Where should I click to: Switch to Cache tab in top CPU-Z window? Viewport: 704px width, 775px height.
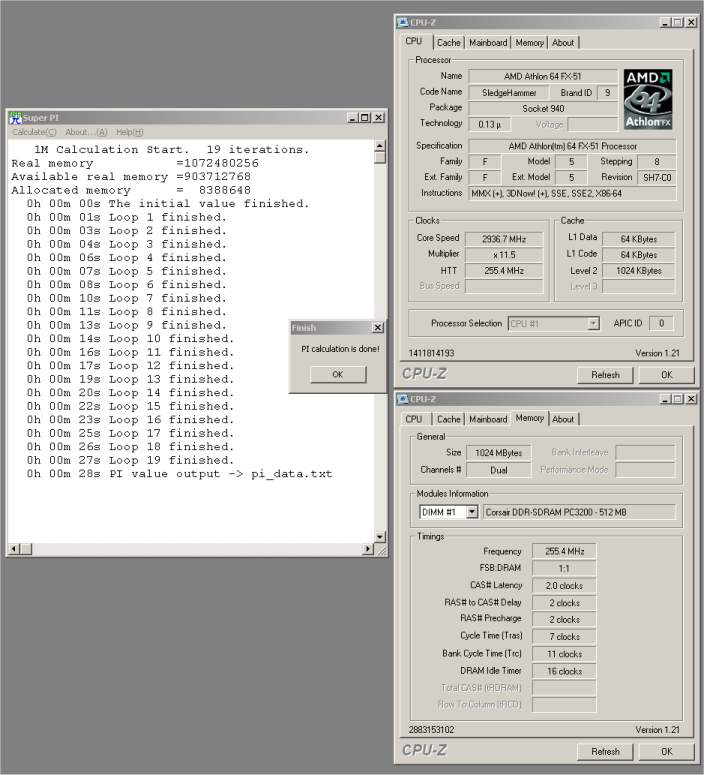pyautogui.click(x=448, y=43)
